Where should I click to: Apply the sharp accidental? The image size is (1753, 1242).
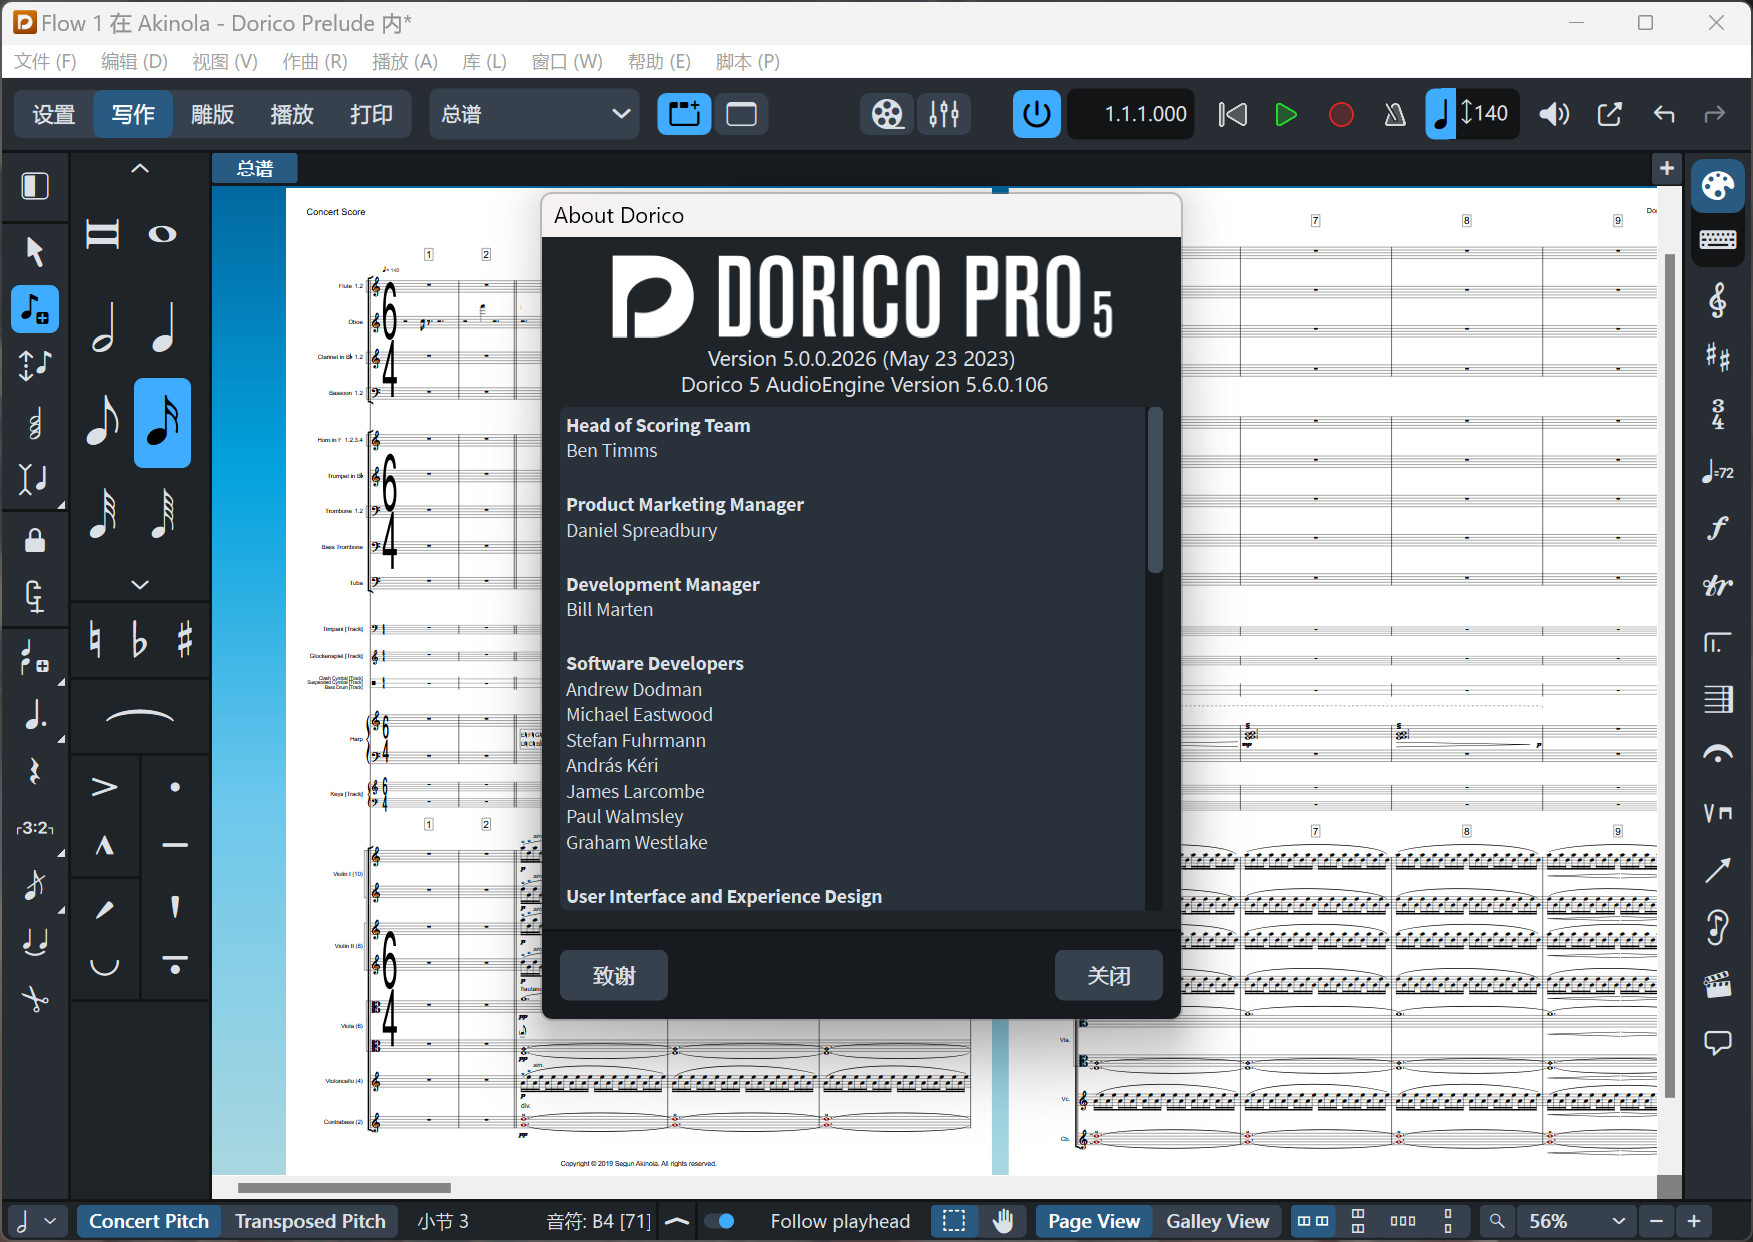pyautogui.click(x=185, y=639)
